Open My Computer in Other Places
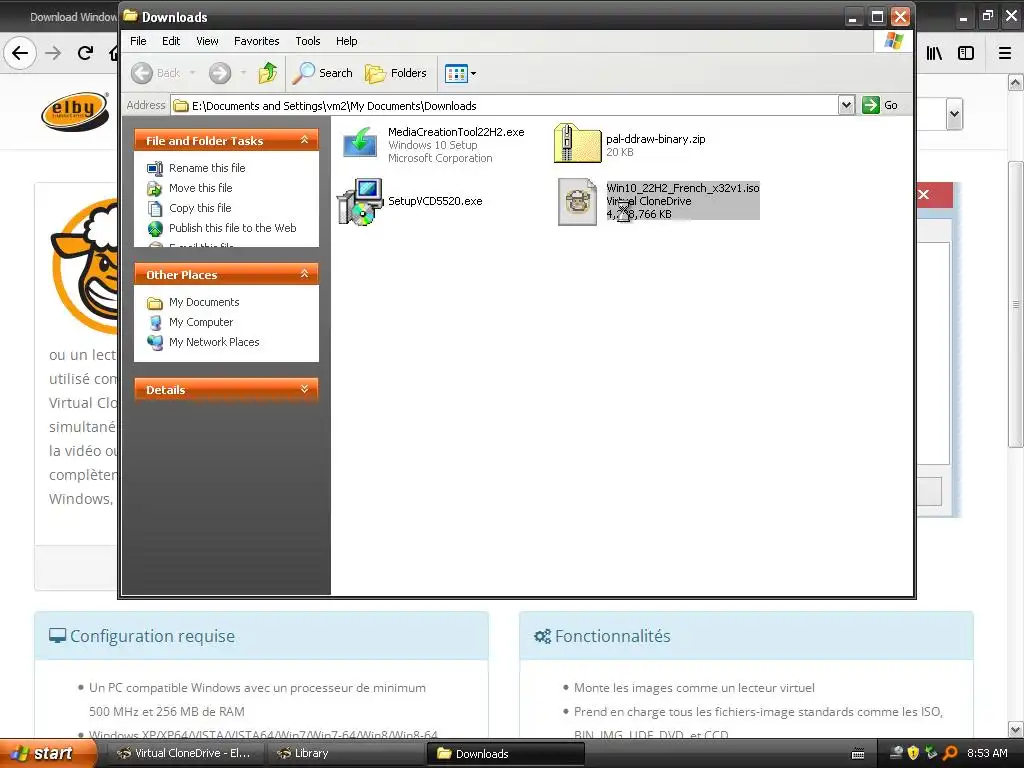 pyautogui.click(x=200, y=323)
